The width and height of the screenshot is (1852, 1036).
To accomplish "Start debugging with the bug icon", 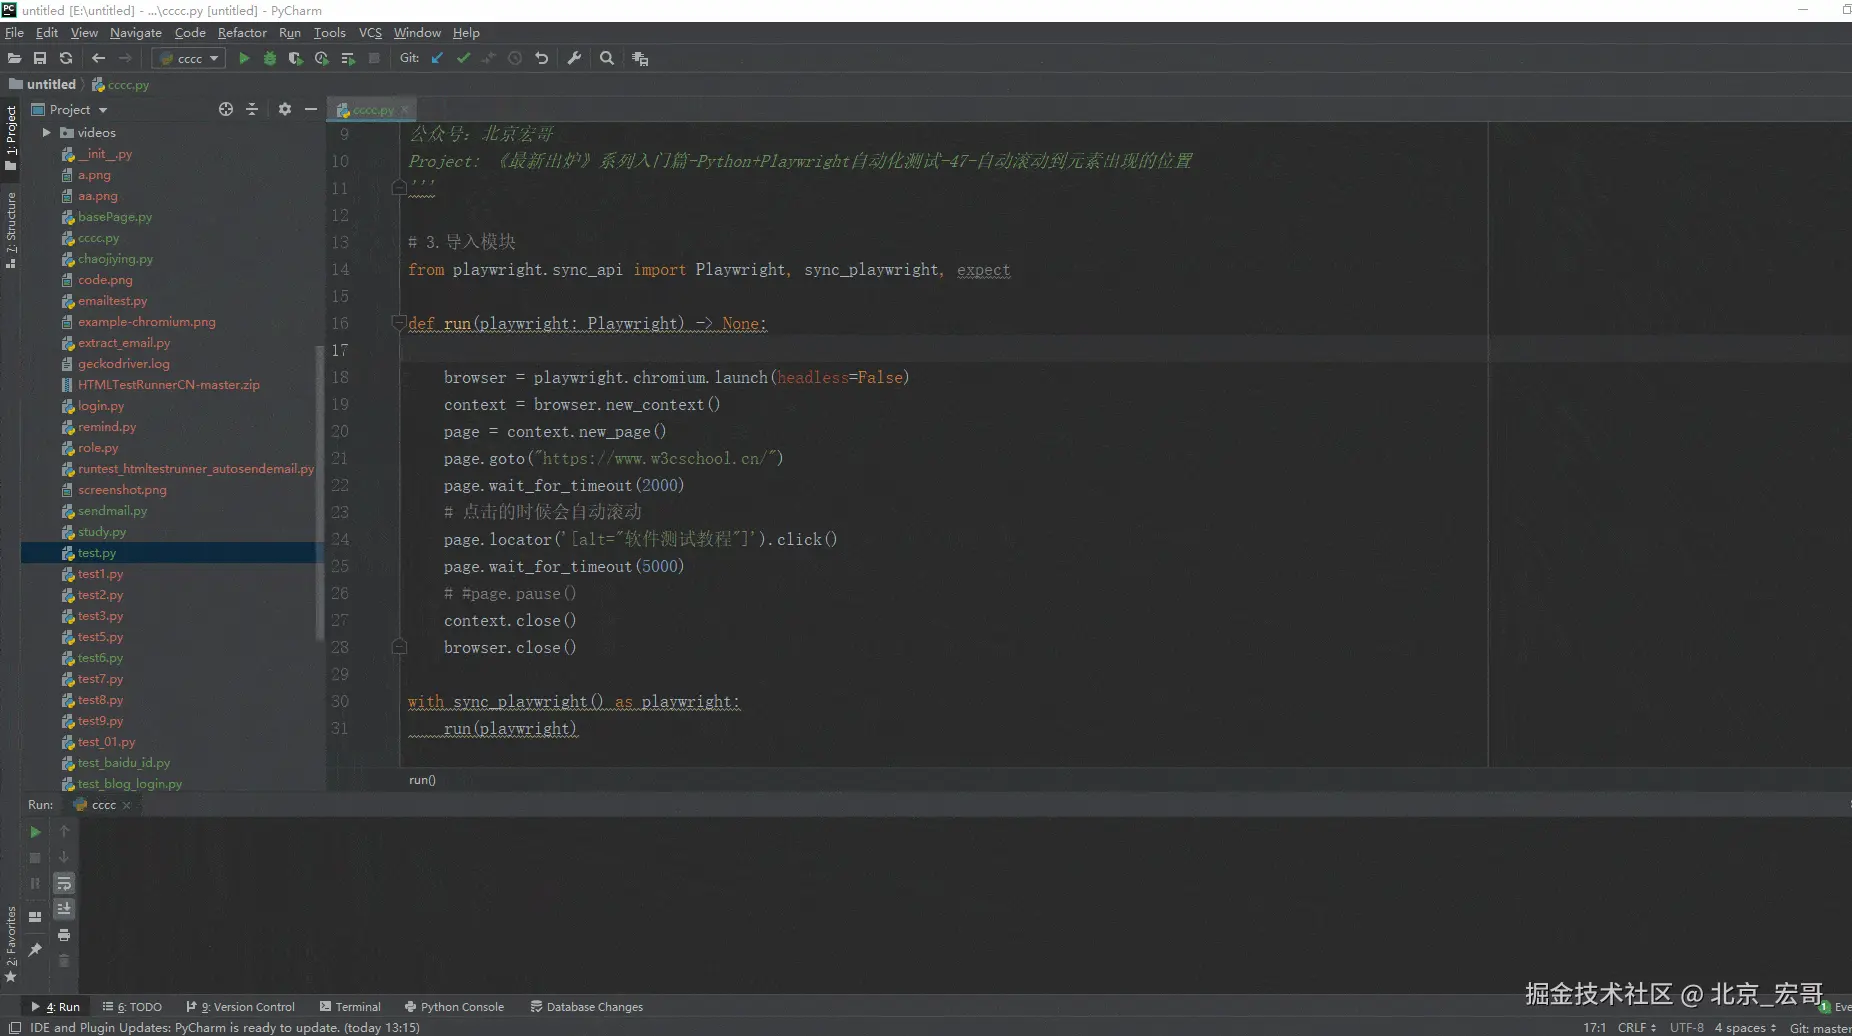I will pos(270,59).
